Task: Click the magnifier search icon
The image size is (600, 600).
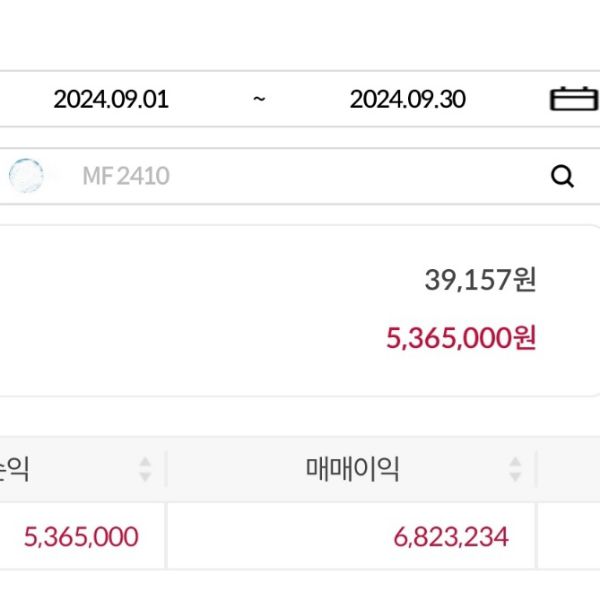Action: (x=563, y=177)
